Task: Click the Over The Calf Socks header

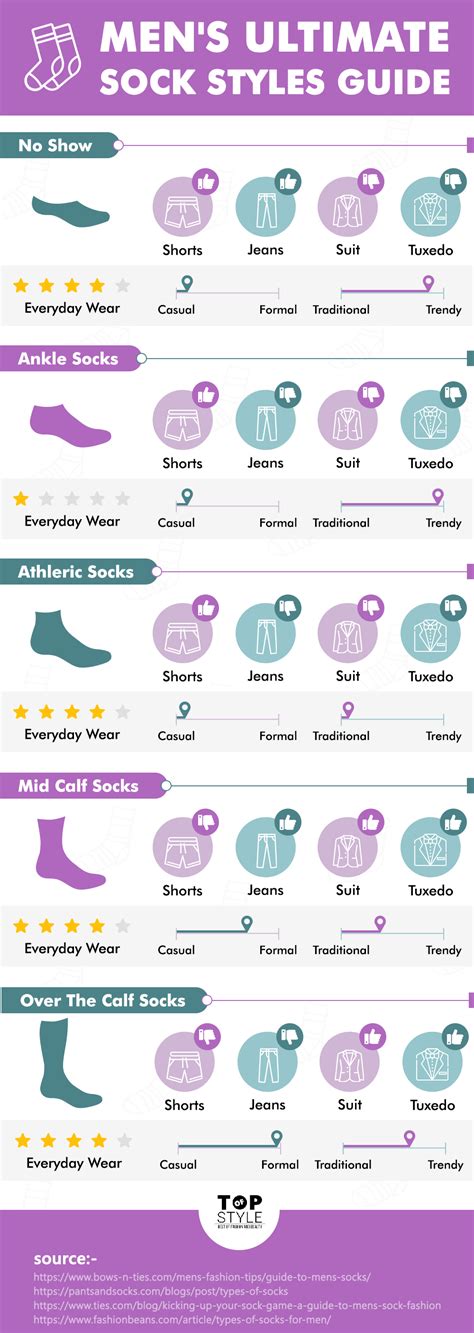Action: pos(102,1000)
